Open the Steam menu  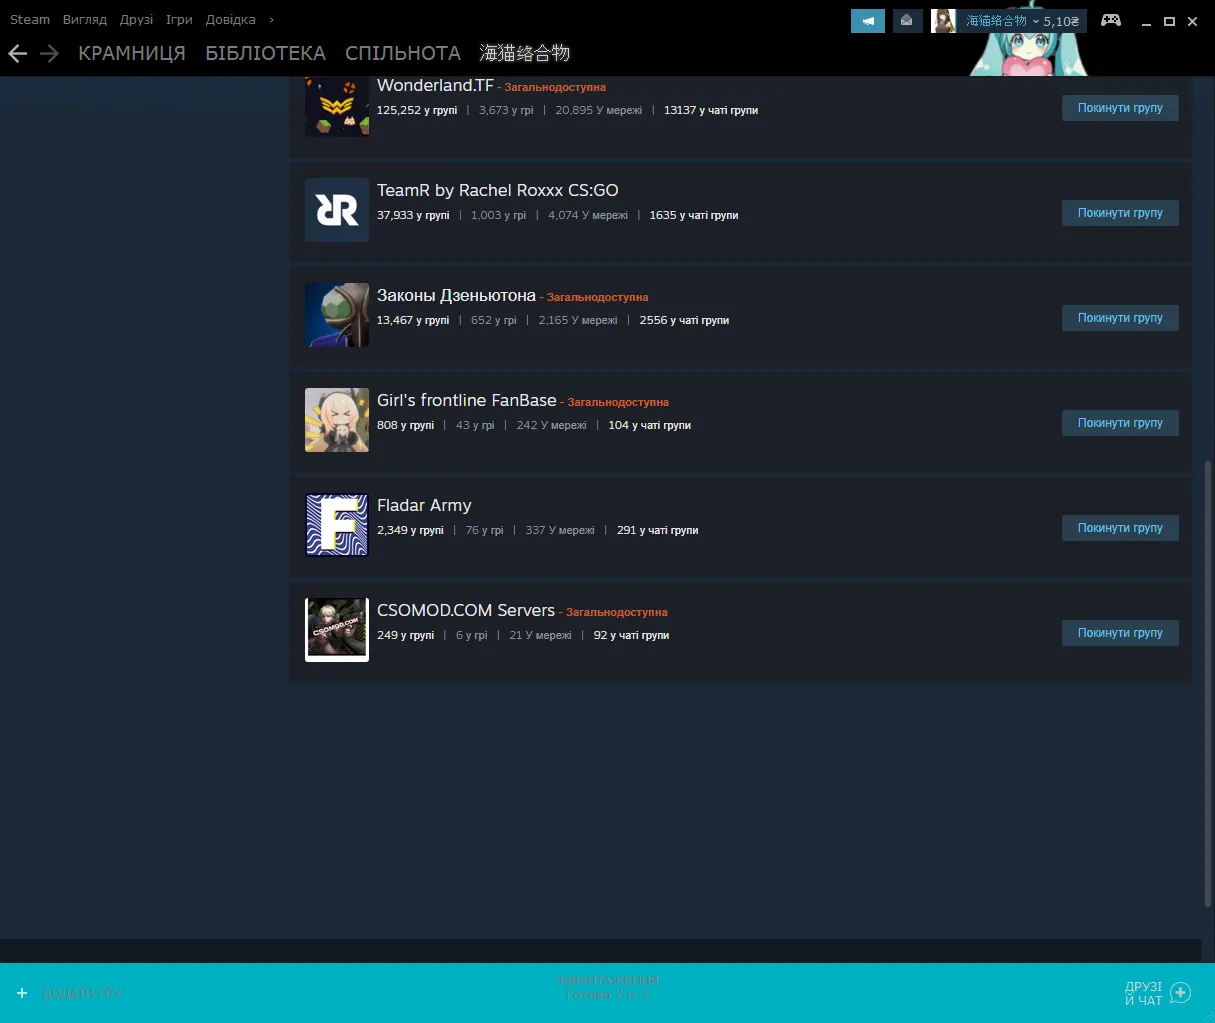pos(30,20)
